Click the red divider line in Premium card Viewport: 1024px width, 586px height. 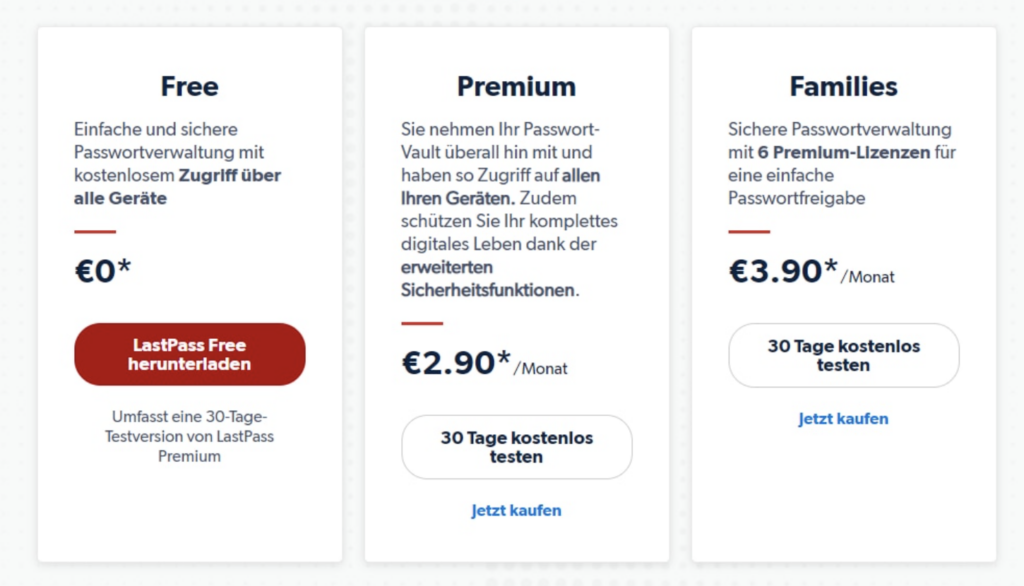422,323
